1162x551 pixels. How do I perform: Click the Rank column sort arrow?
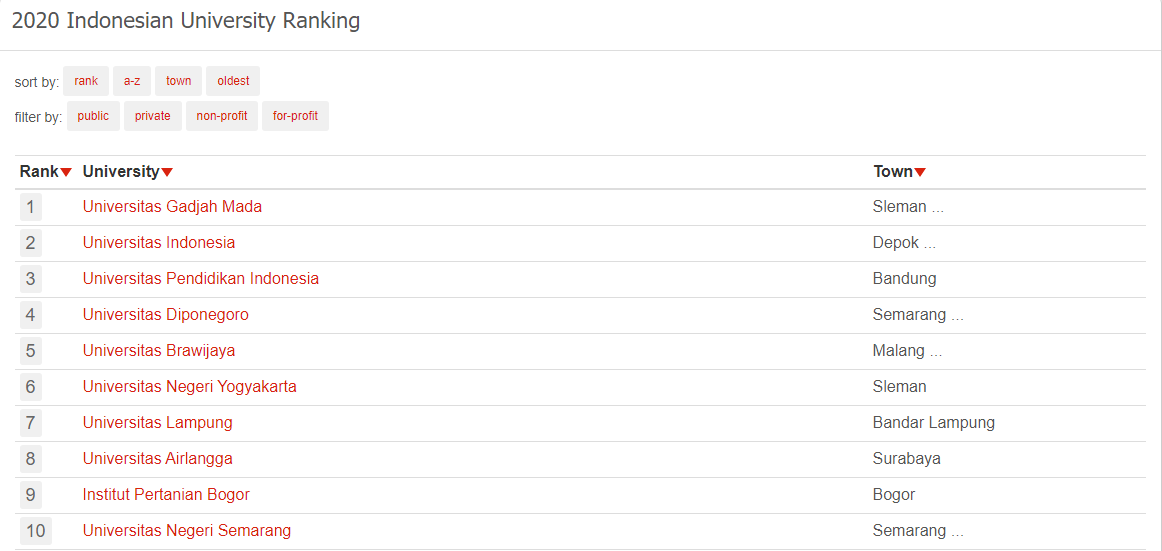point(66,173)
